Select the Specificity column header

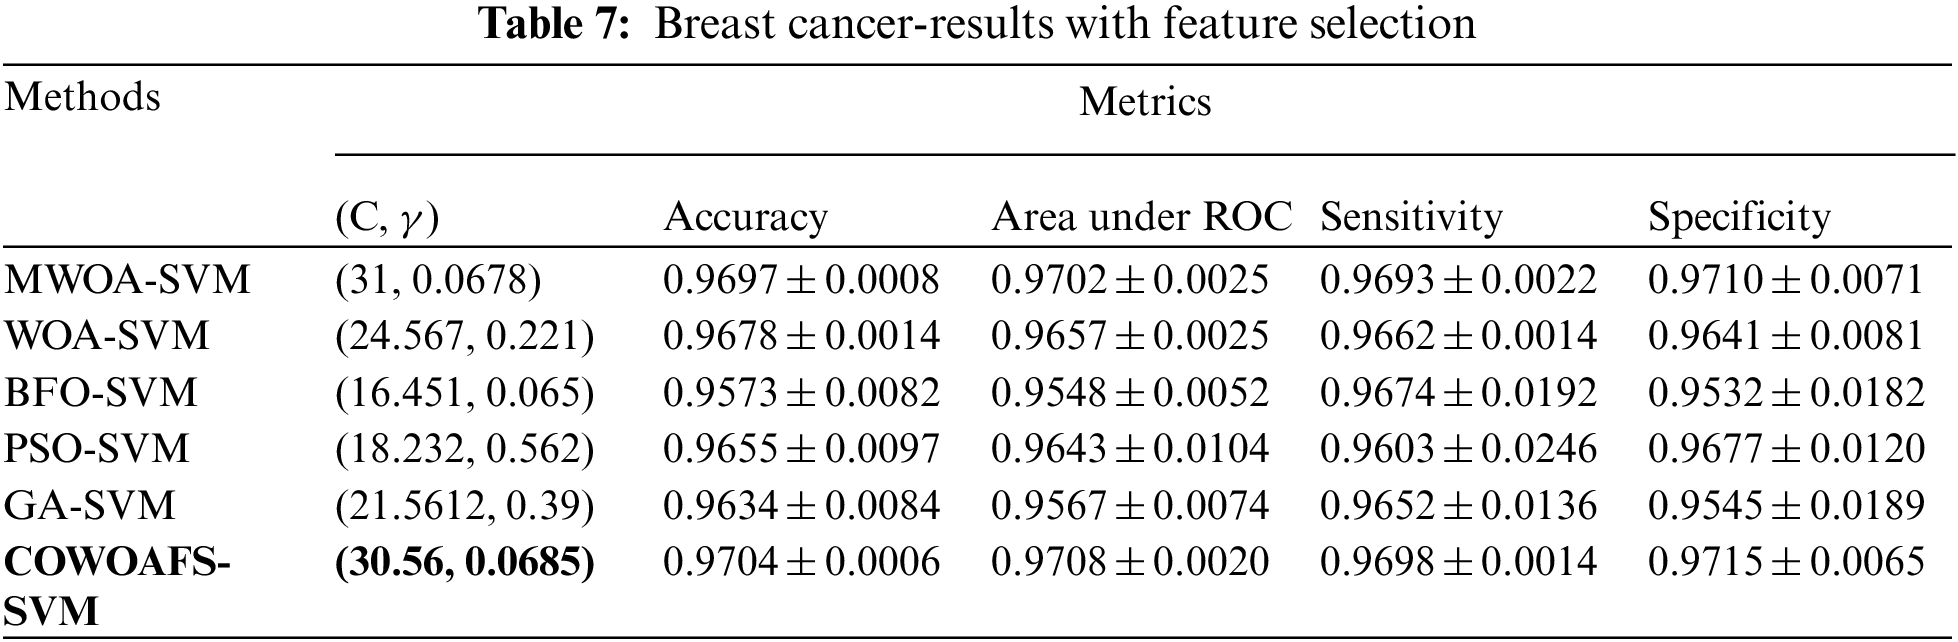(x=1739, y=218)
